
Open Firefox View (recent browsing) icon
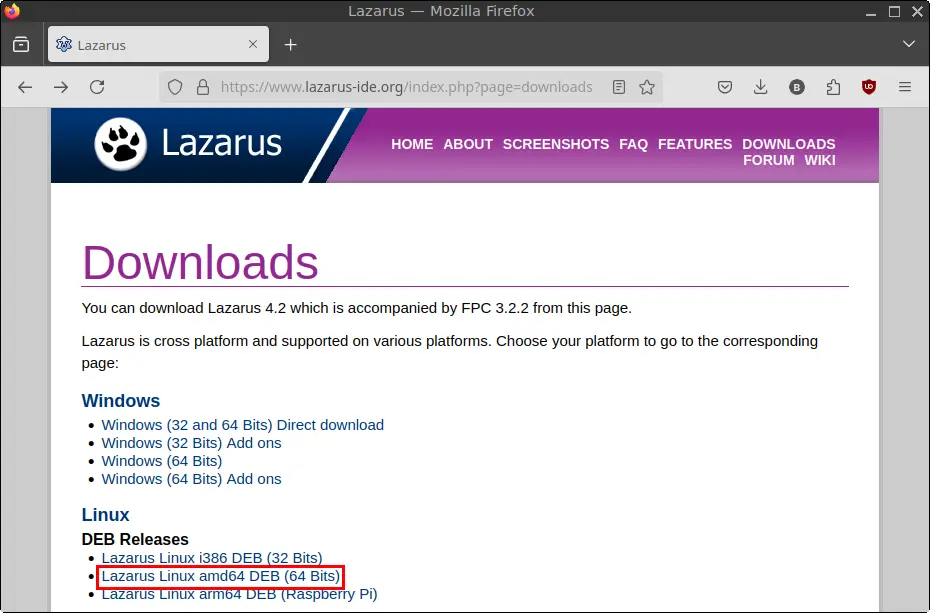click(21, 44)
